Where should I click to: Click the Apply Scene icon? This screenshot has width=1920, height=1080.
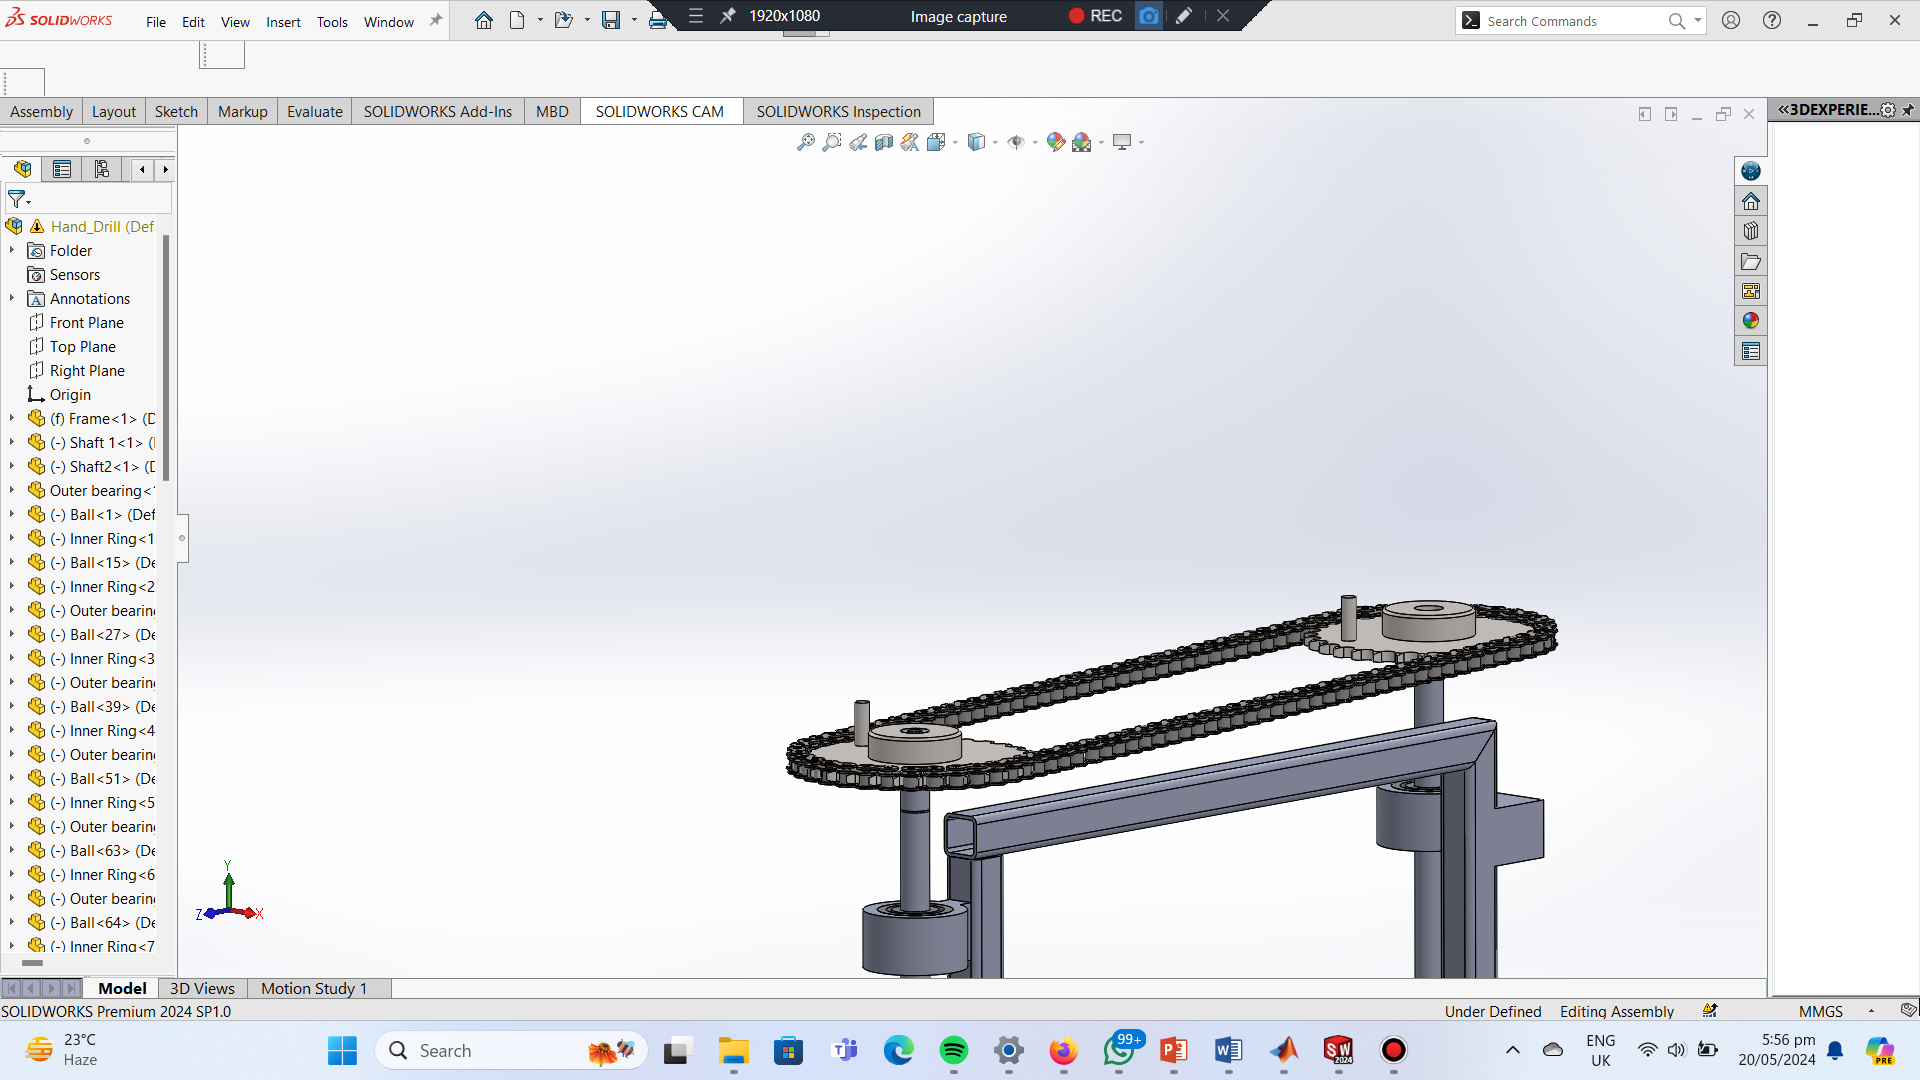pyautogui.click(x=1082, y=142)
